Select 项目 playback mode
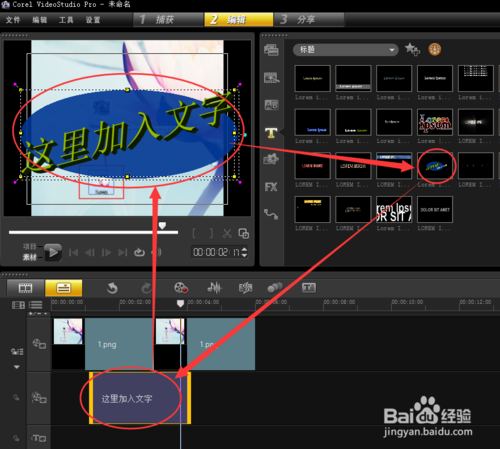The width and height of the screenshot is (500, 449). click(29, 247)
